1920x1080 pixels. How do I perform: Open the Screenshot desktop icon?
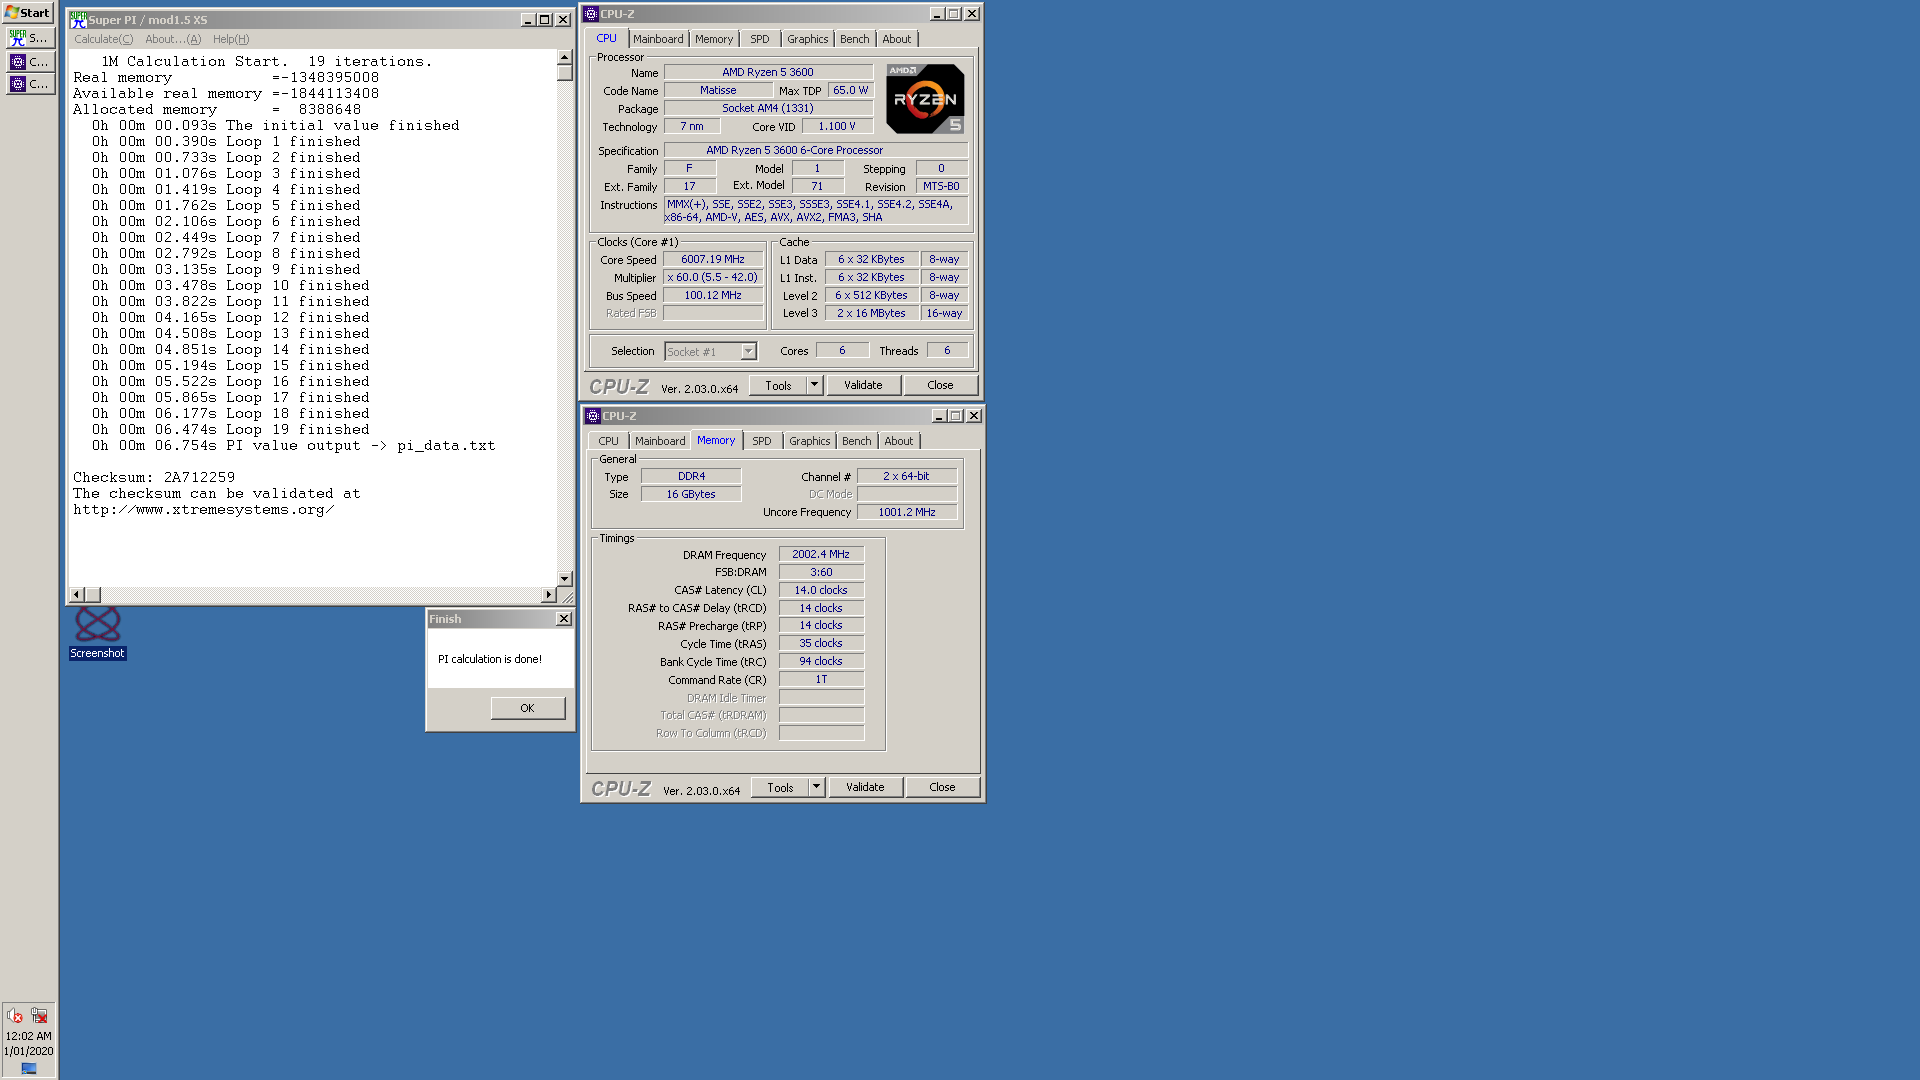point(97,633)
